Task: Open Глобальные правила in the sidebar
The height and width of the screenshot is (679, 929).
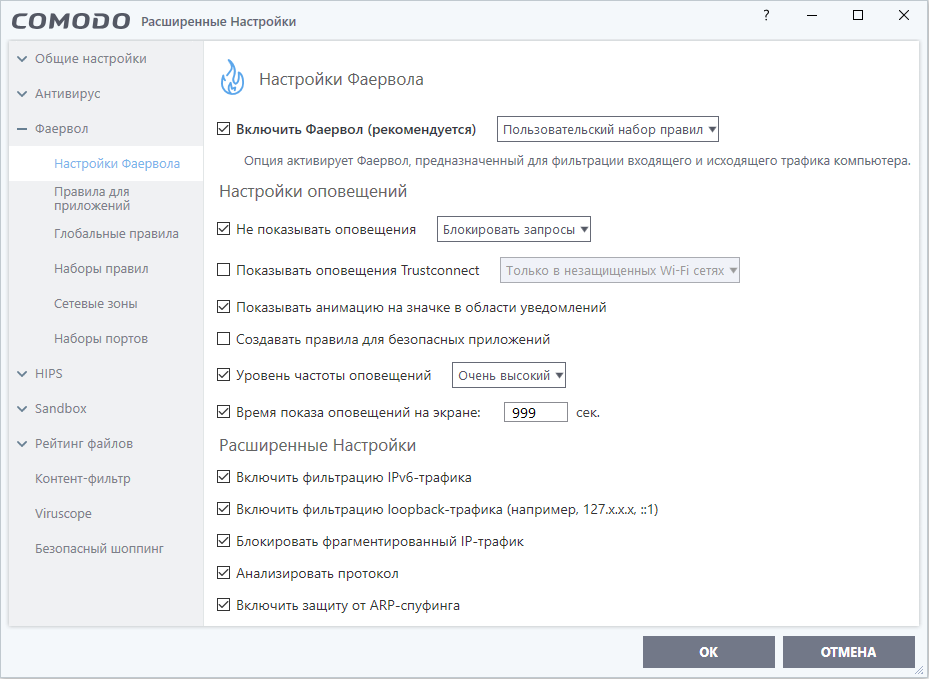Action: tap(116, 234)
